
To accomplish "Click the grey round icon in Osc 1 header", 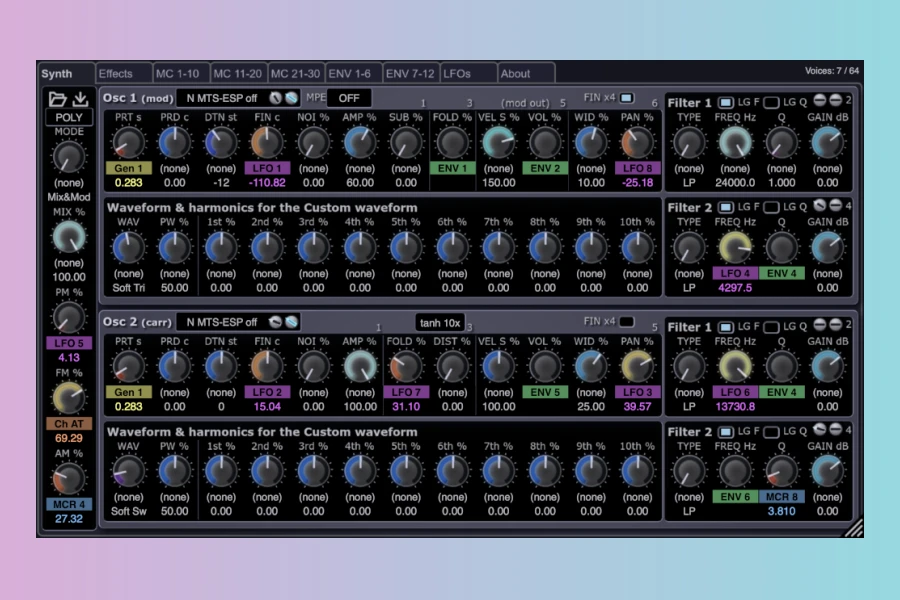I will (x=275, y=98).
